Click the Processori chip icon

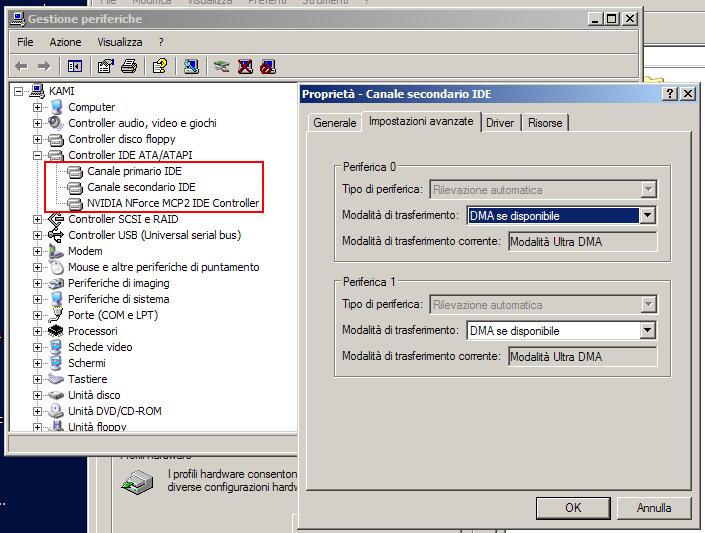56,331
